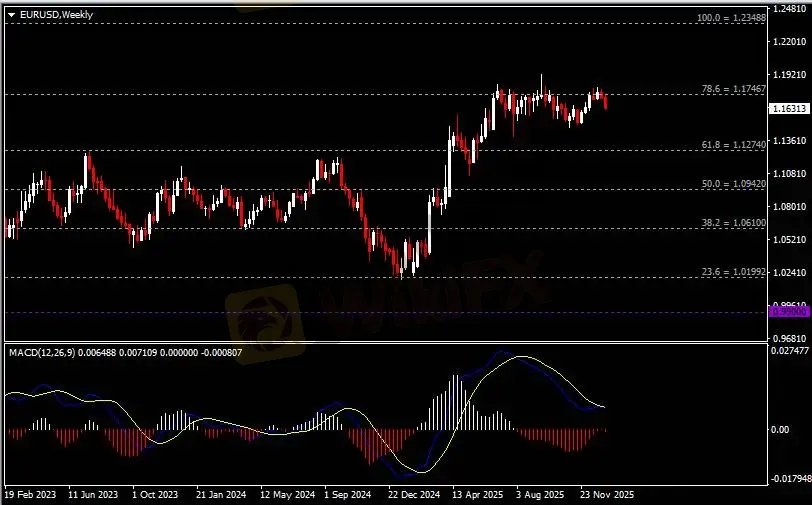Click the 22 Dec 2024 date marker
Viewport: 812px width, 505px height.
[x=414, y=494]
